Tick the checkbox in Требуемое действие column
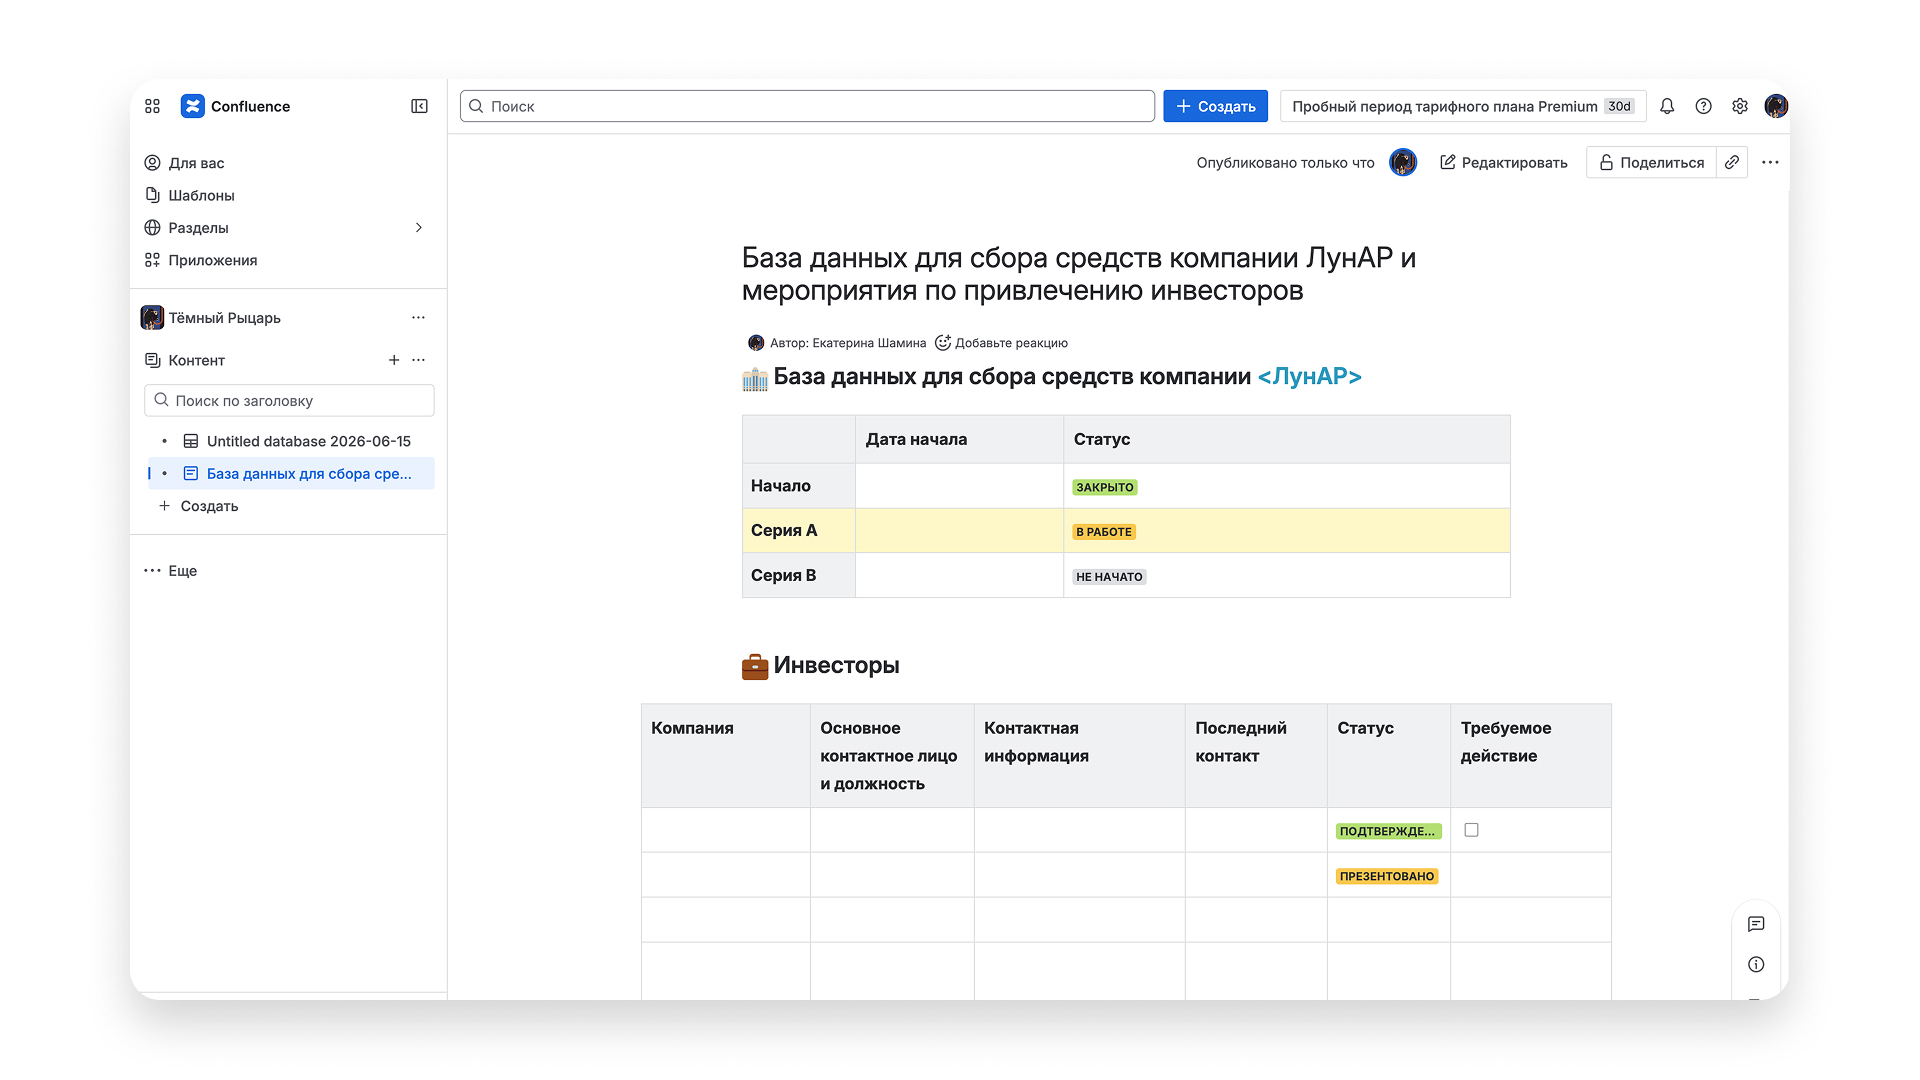The width and height of the screenshot is (1920, 1080). click(x=1471, y=830)
